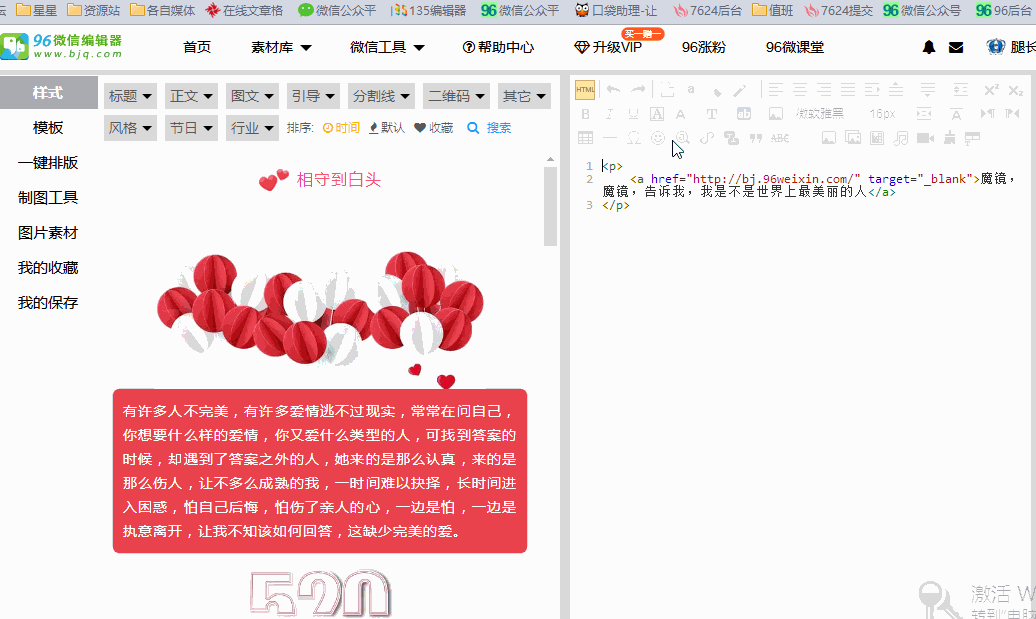Toggle the HTML source mode button
The width and height of the screenshot is (1036, 619).
click(585, 90)
